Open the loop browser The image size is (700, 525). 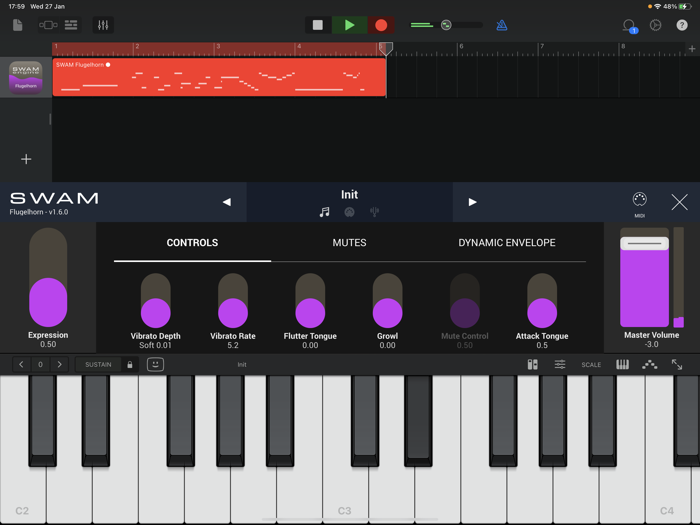[x=629, y=25]
